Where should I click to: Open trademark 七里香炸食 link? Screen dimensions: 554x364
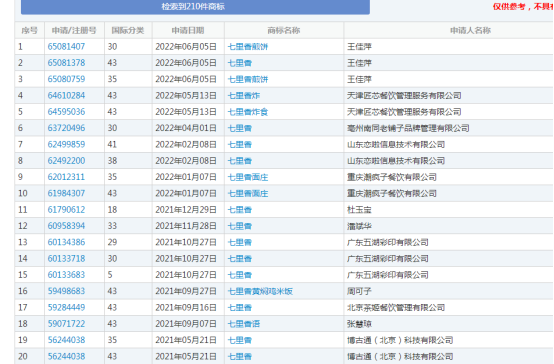click(x=248, y=112)
